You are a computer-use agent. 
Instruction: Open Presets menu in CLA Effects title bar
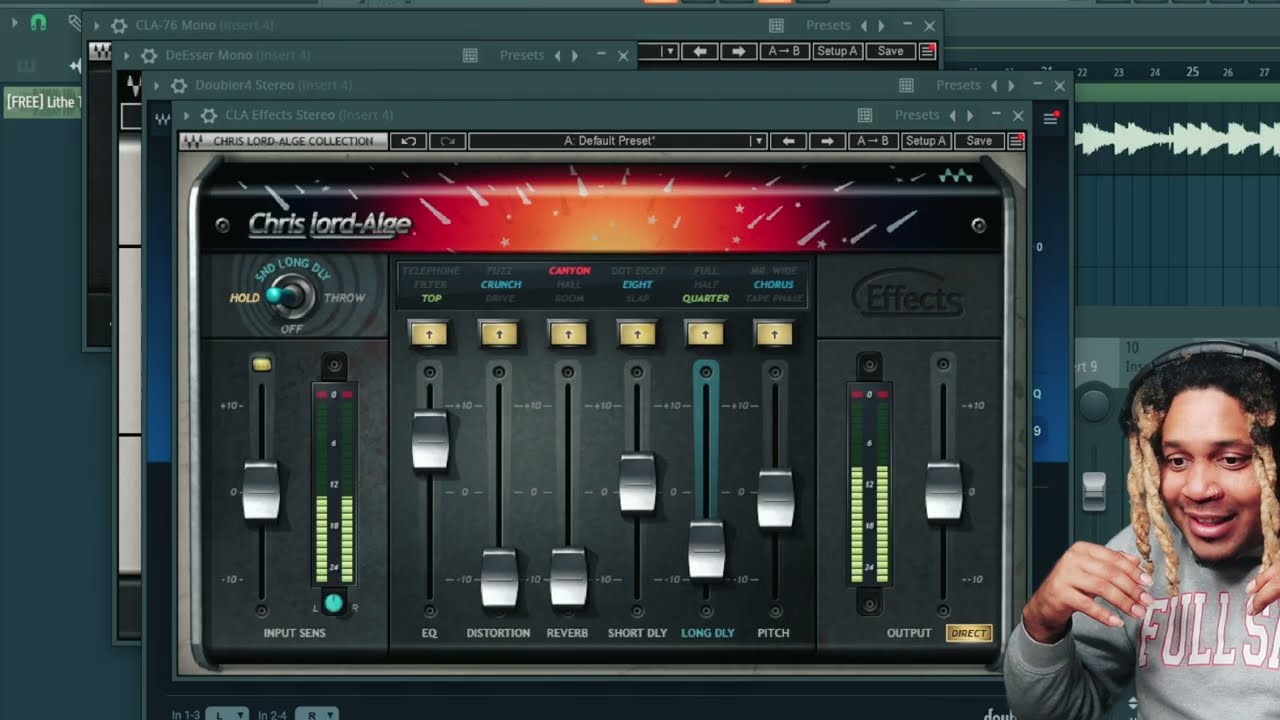pos(917,115)
